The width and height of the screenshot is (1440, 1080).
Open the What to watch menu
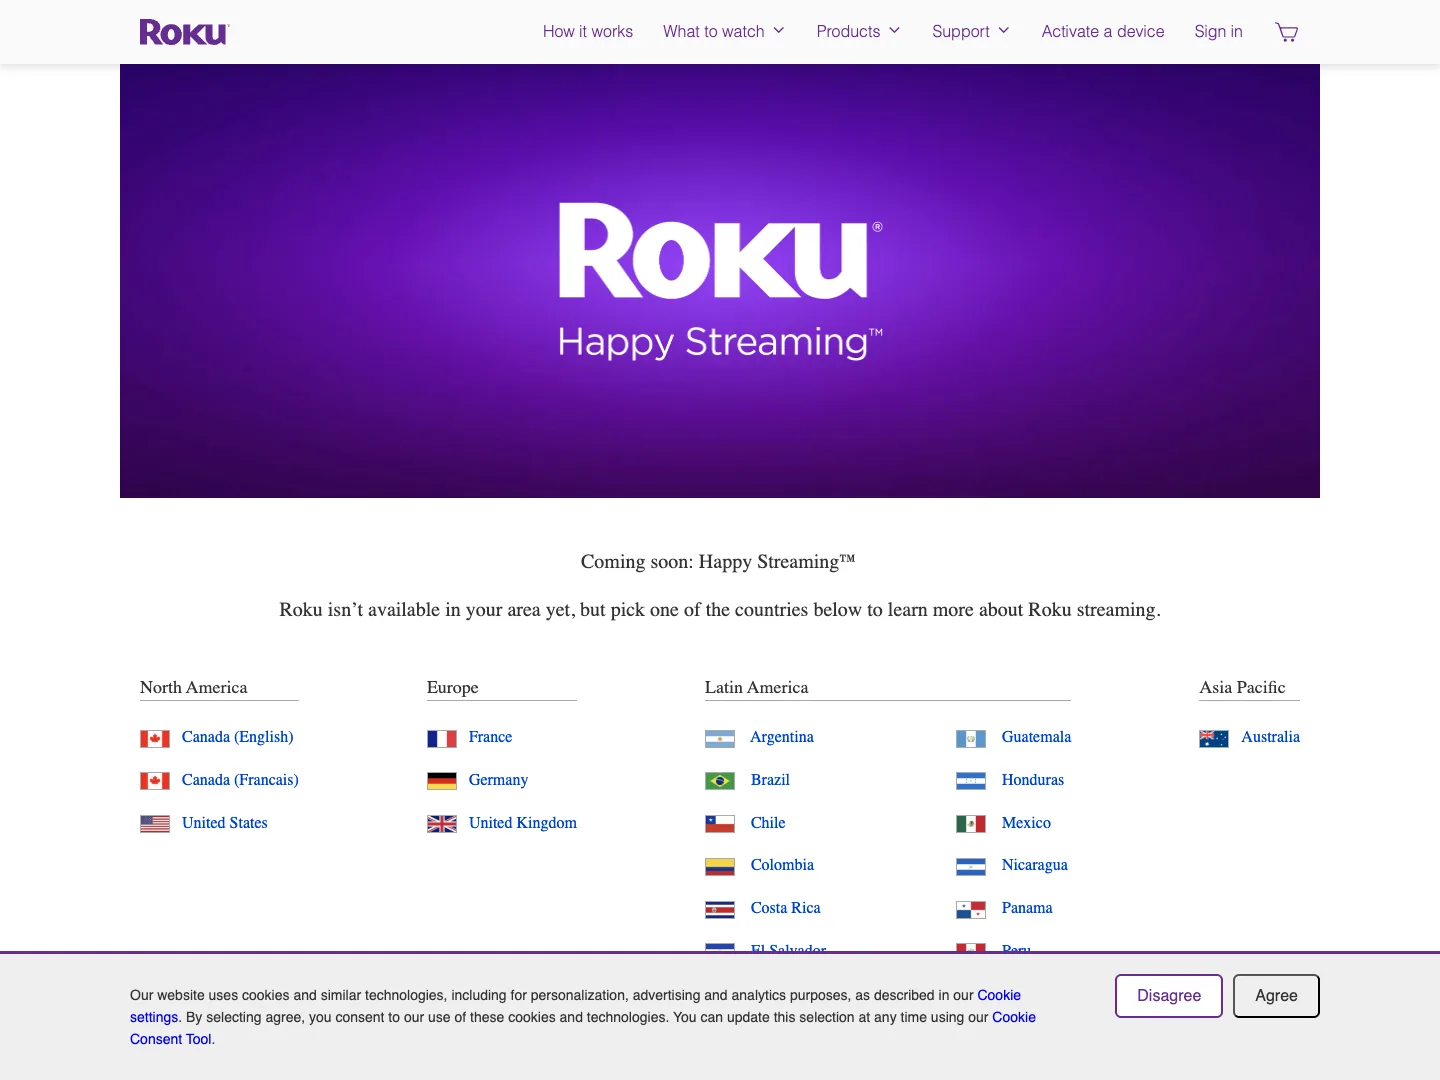coord(714,31)
